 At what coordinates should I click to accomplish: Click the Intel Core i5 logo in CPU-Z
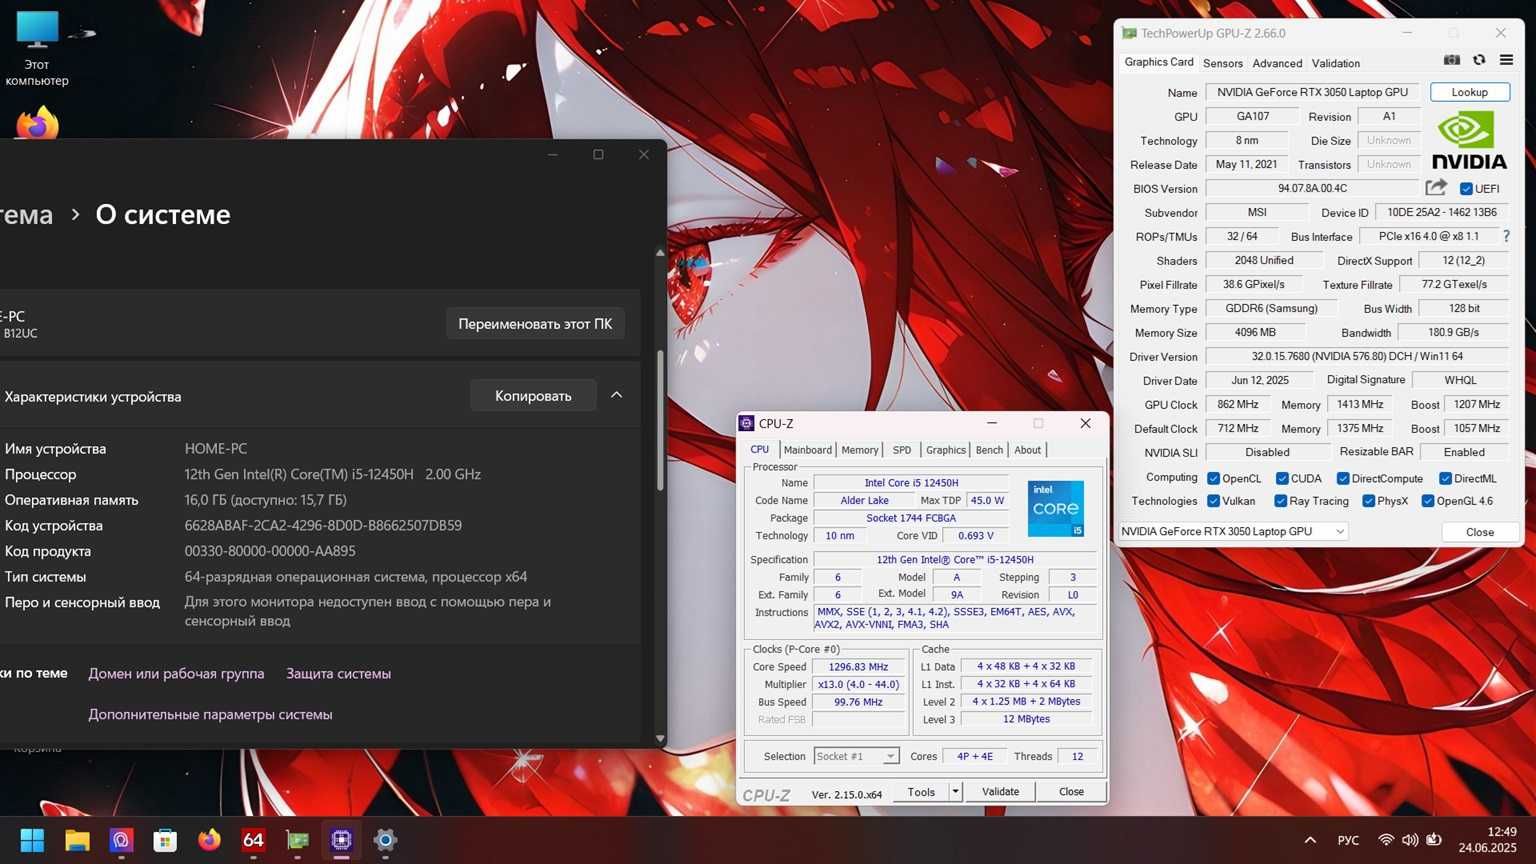point(1056,508)
